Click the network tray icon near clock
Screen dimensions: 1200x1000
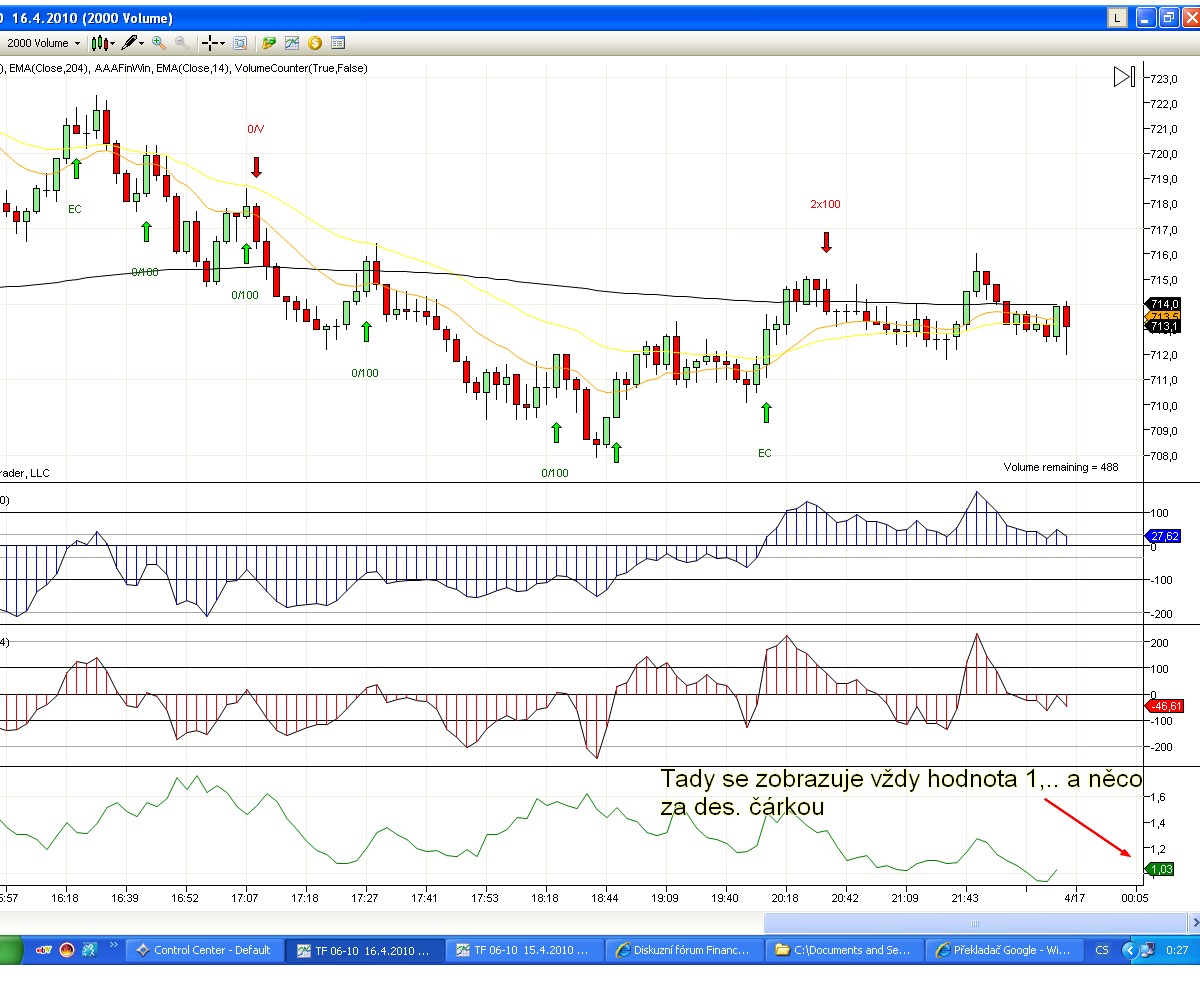(1148, 950)
